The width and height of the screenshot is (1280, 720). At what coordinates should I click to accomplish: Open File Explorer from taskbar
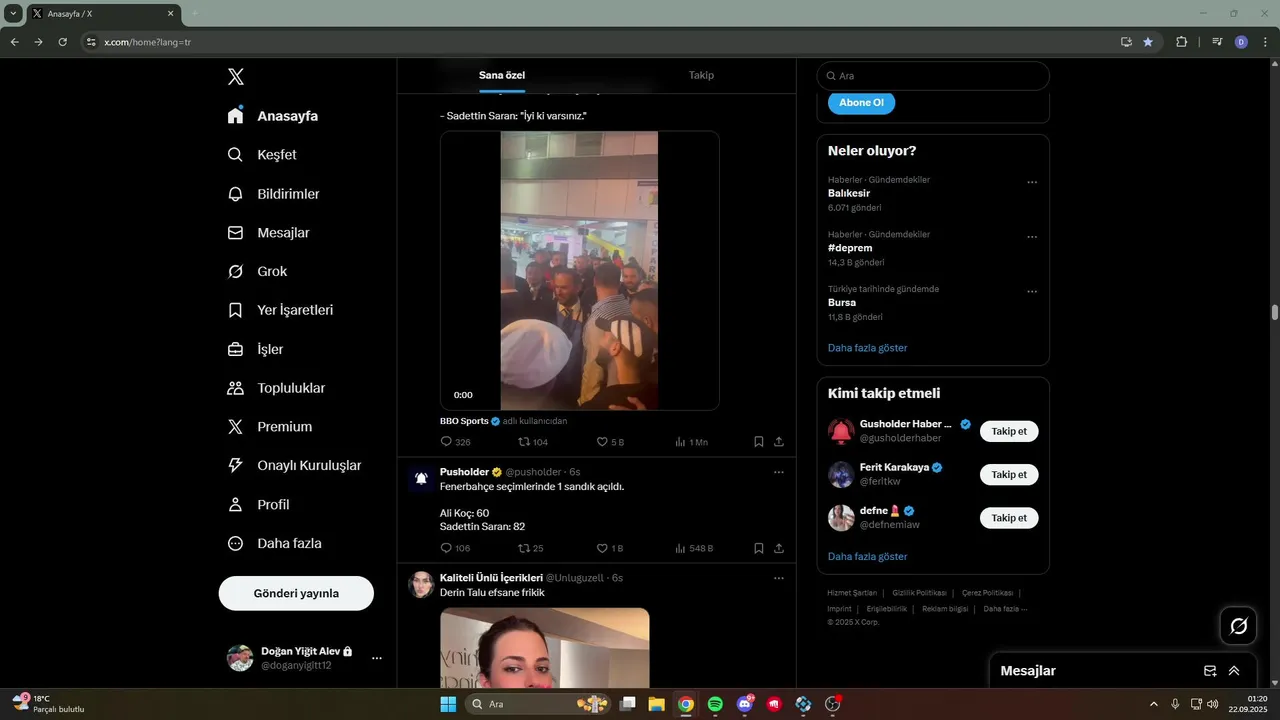click(x=656, y=704)
